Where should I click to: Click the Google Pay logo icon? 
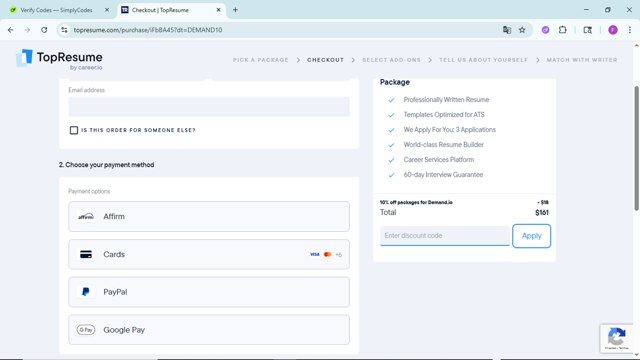point(86,330)
